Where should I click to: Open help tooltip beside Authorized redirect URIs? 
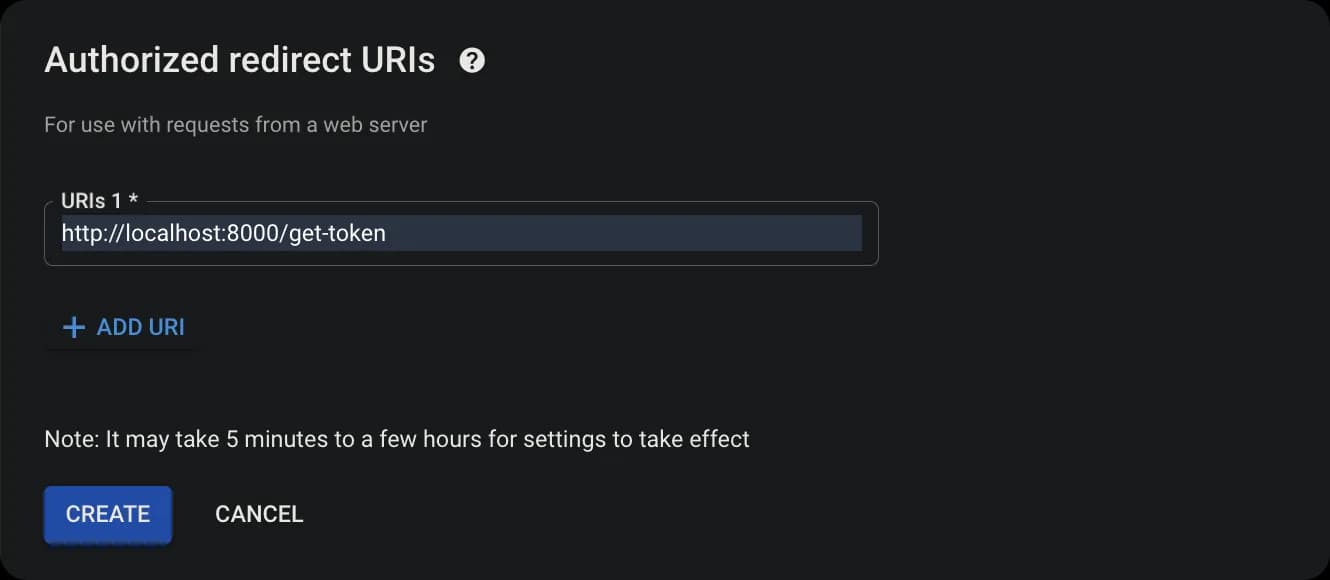coord(472,61)
